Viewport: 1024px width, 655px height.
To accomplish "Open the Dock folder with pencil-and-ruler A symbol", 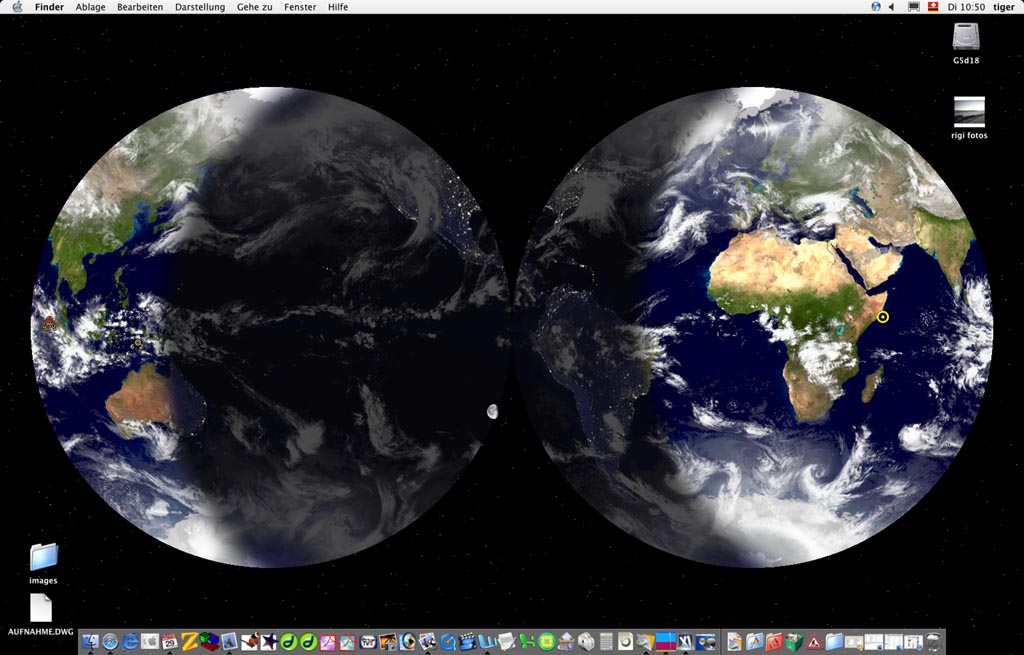I will click(754, 641).
